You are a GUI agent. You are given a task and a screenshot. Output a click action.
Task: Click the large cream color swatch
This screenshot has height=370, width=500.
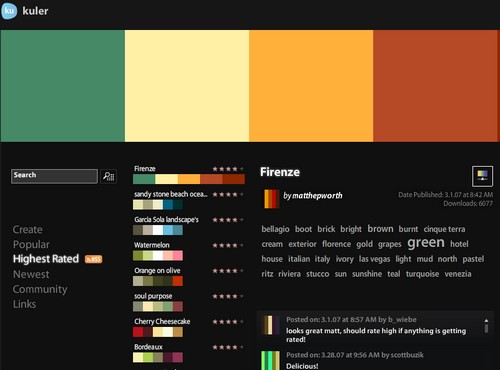pos(187,86)
